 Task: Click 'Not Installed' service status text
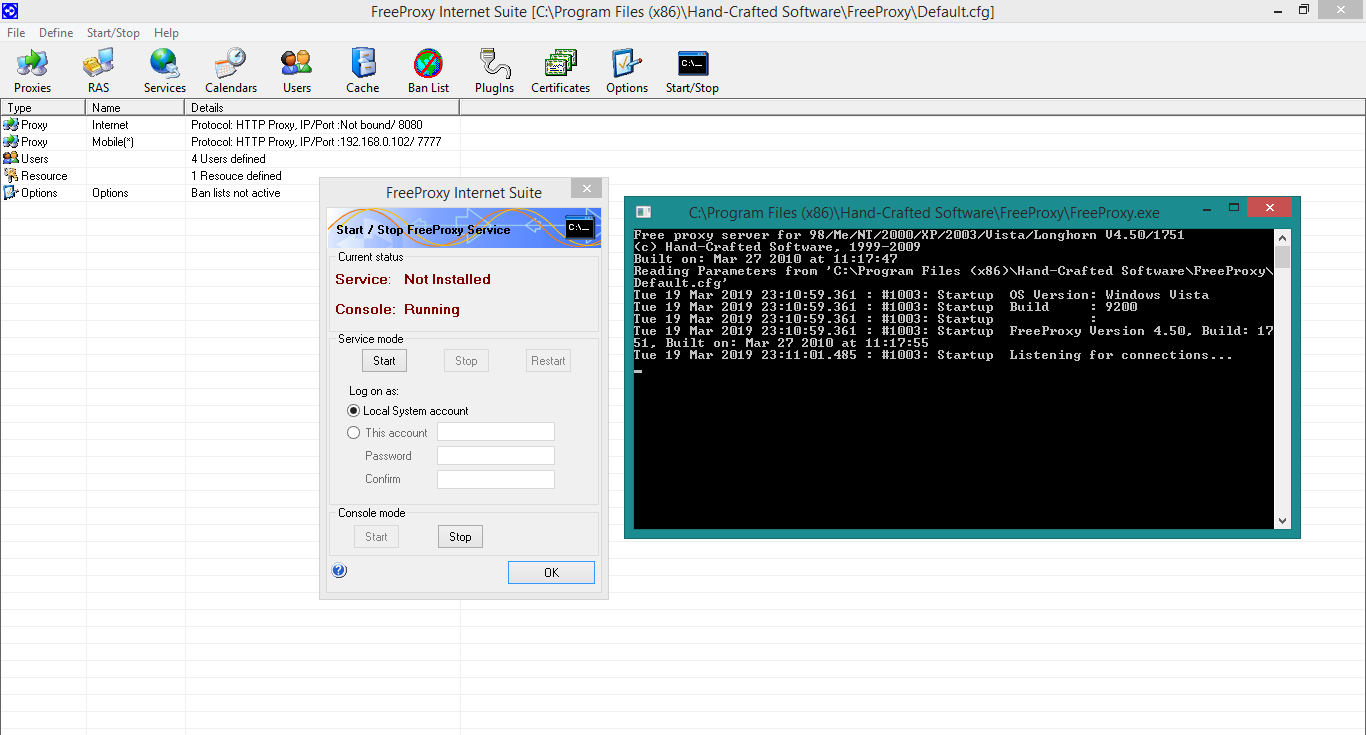pos(447,279)
